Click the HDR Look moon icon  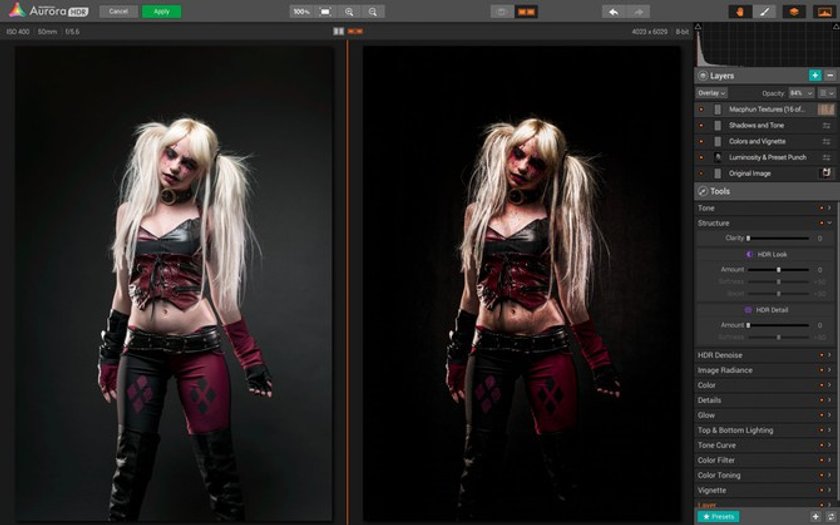749,254
